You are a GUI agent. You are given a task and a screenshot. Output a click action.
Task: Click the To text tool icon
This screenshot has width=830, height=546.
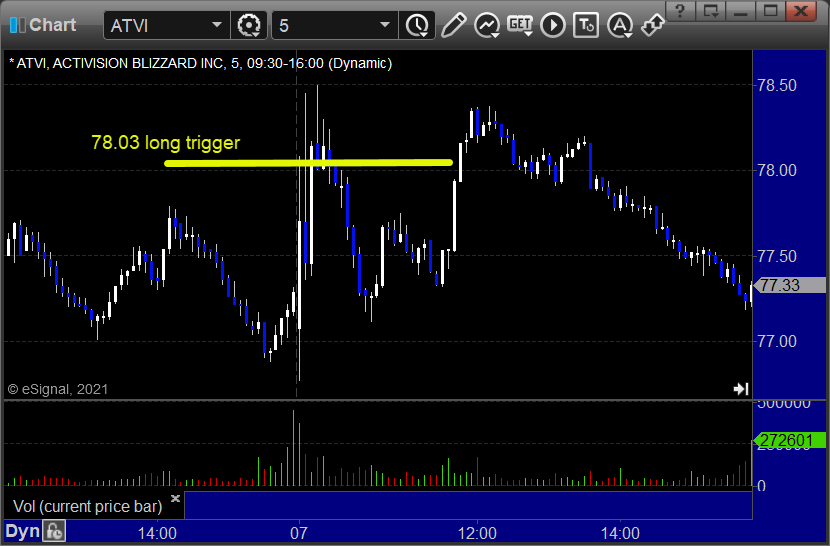tap(586, 25)
